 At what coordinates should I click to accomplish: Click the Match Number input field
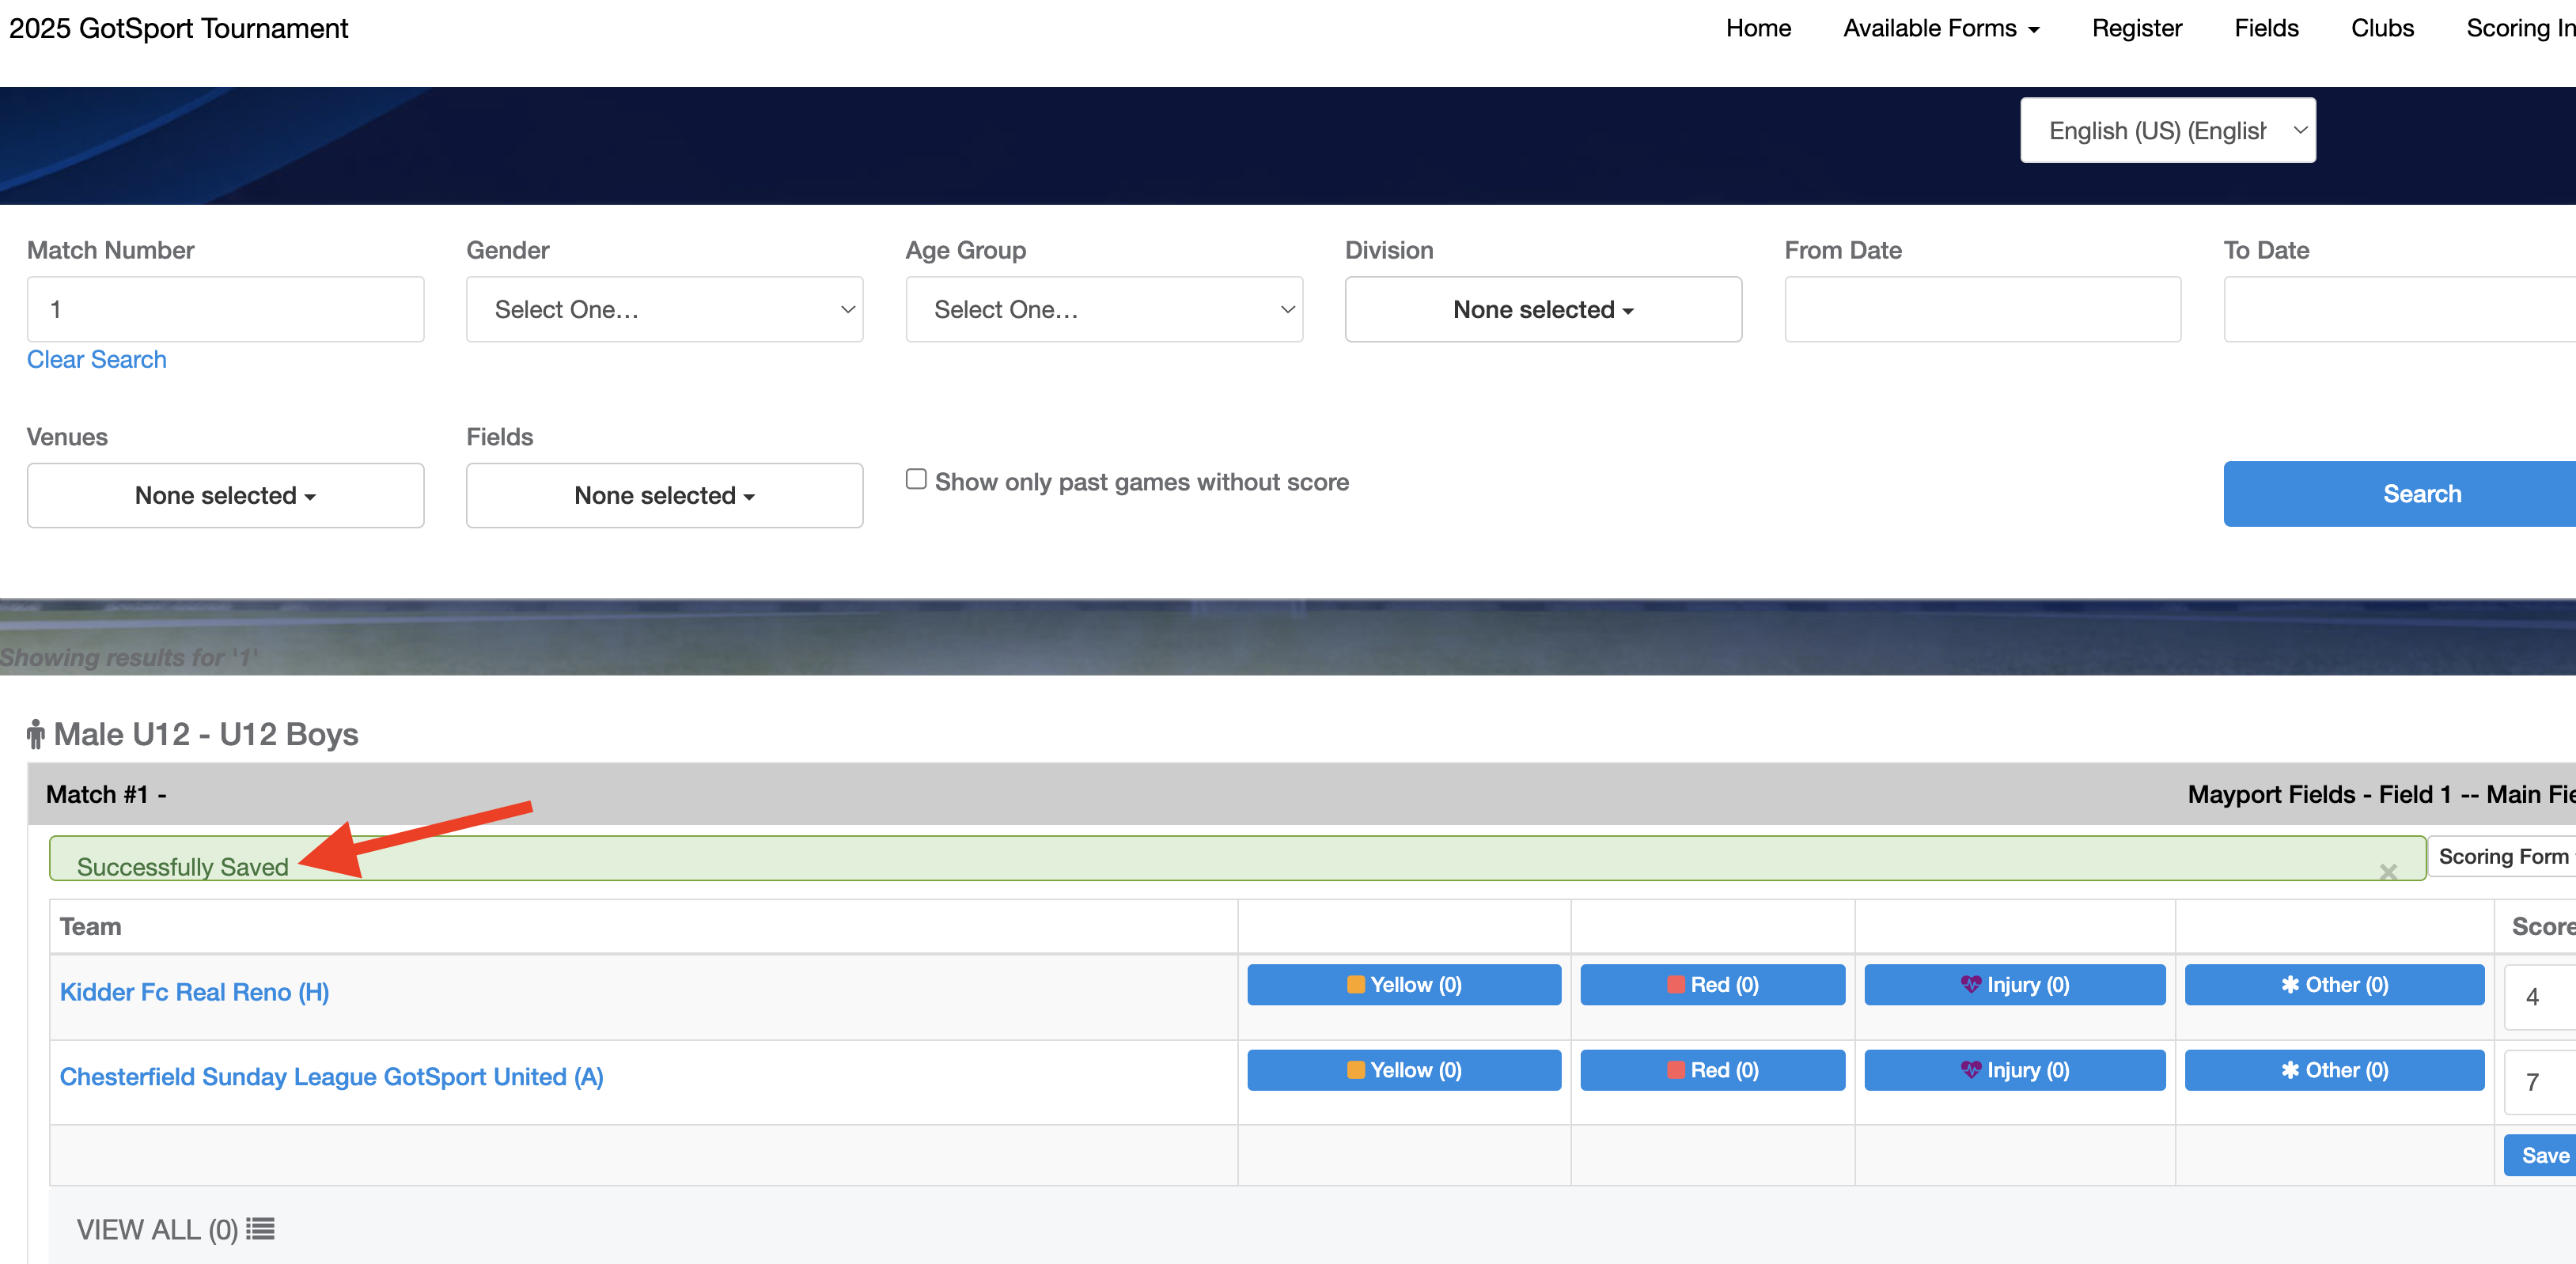coord(225,309)
